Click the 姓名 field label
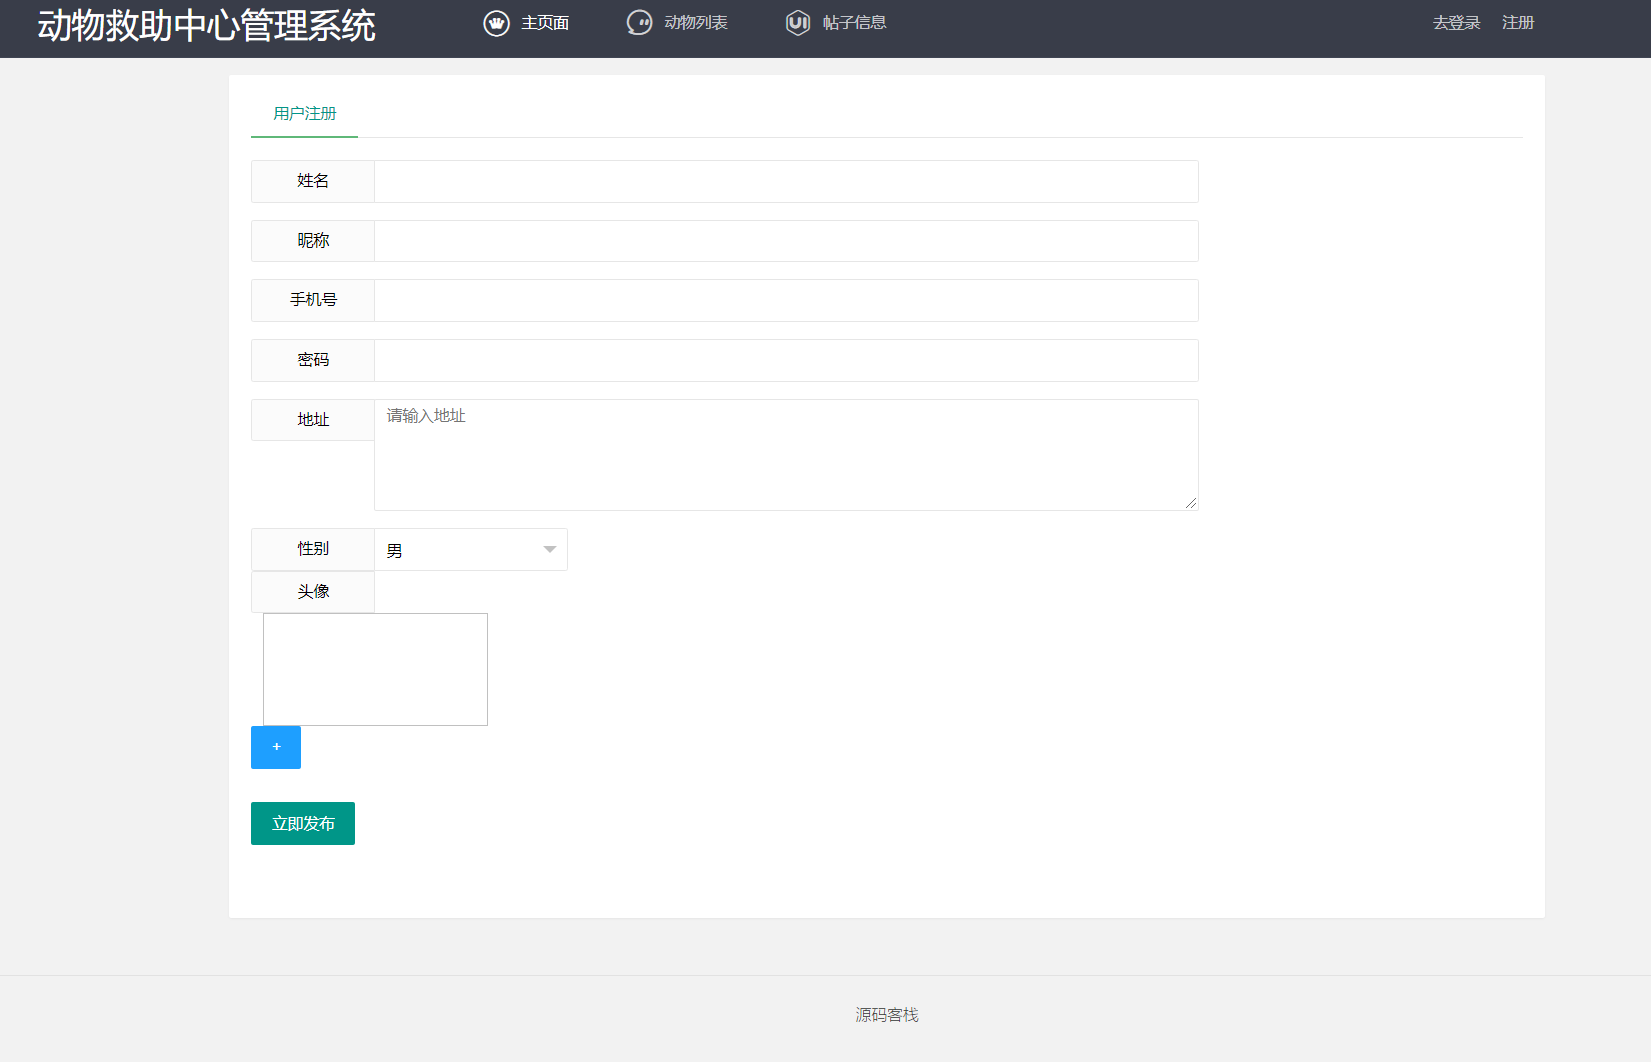Image resolution: width=1651 pixels, height=1062 pixels. (313, 181)
